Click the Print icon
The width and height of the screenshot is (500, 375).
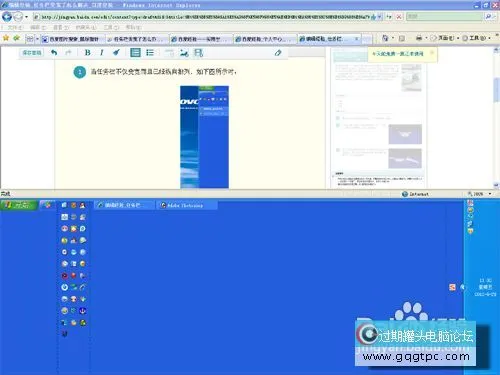click(419, 38)
